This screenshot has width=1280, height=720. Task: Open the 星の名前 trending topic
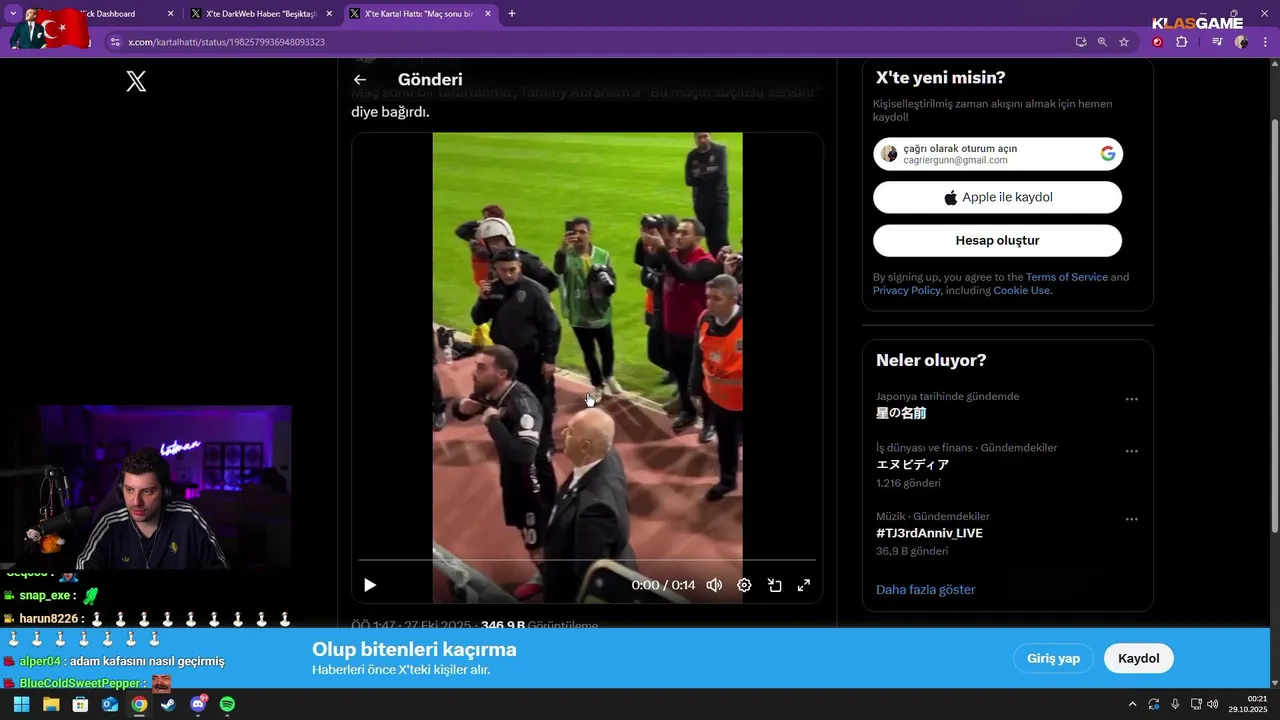click(x=901, y=413)
